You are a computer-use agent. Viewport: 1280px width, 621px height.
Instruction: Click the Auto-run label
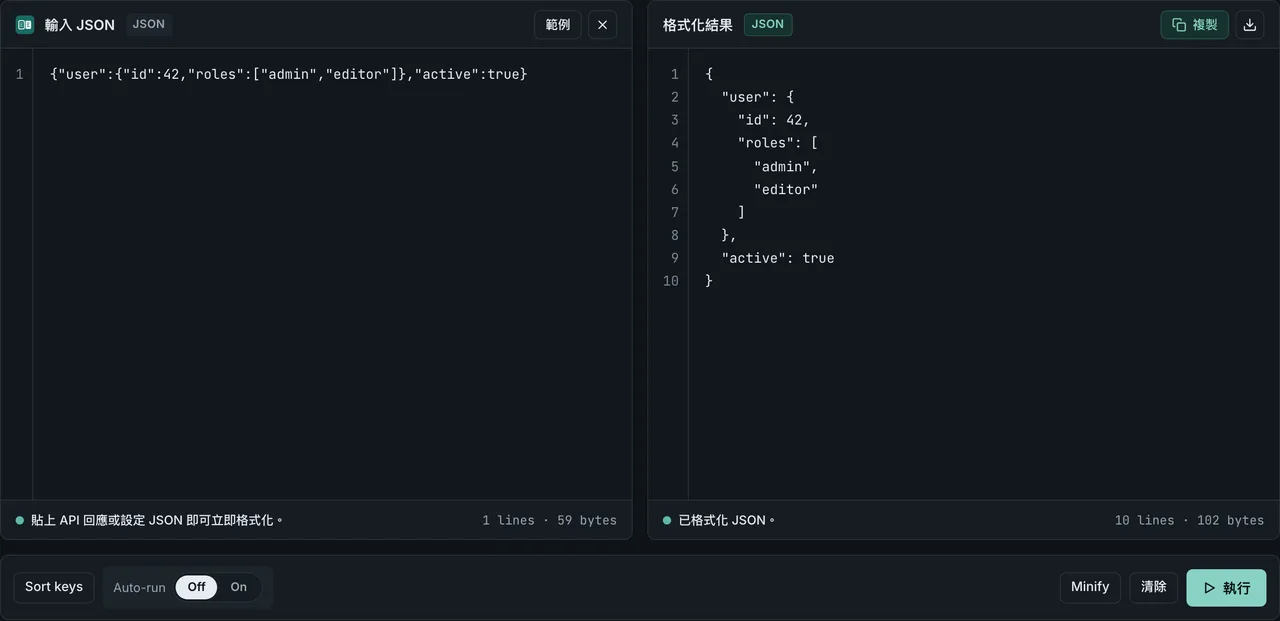pos(139,587)
